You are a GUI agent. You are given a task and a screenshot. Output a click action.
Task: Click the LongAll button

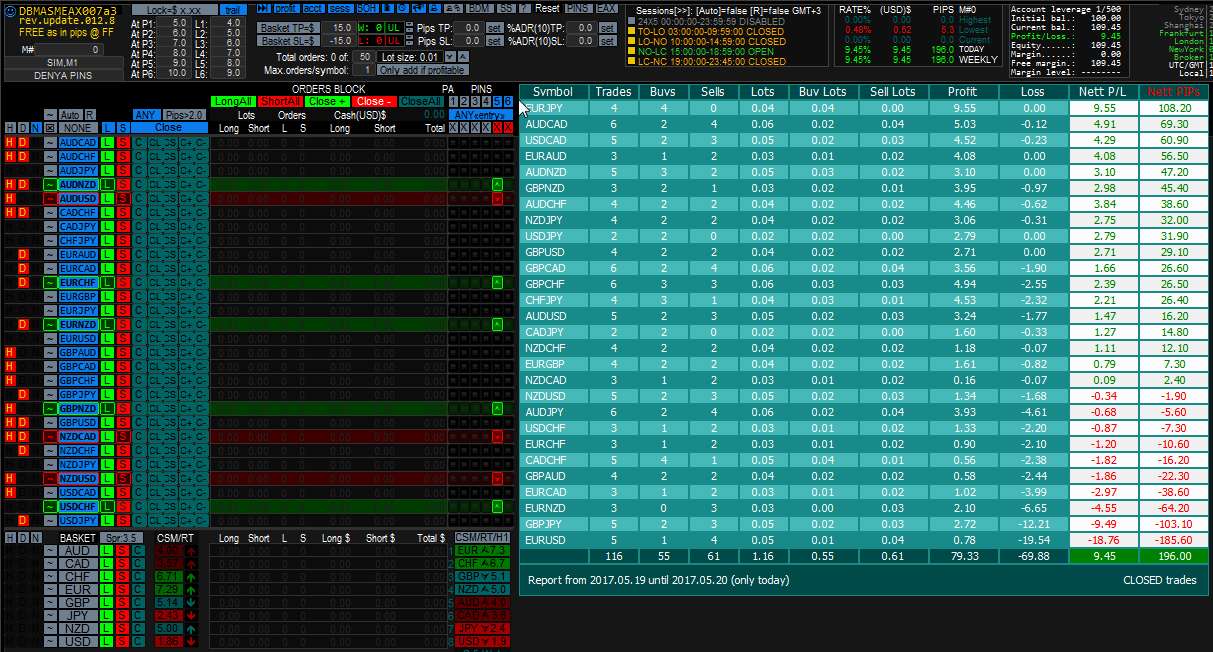point(233,101)
